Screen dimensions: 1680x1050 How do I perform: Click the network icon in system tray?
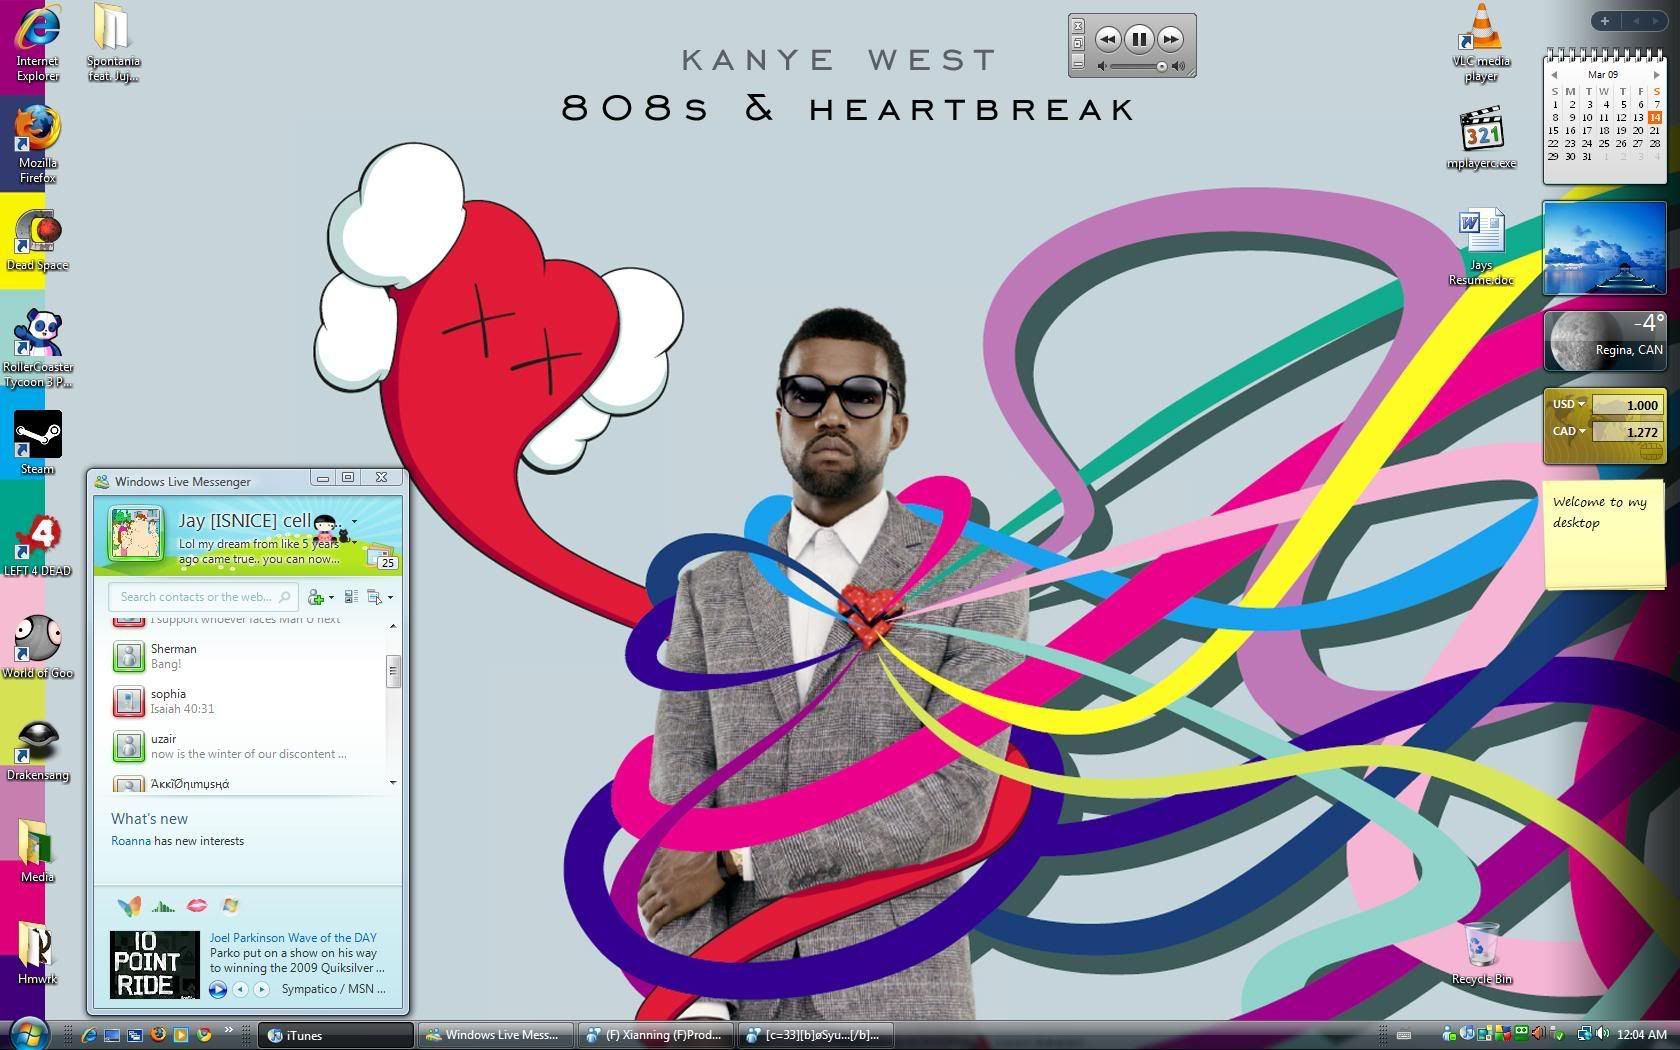[1584, 1034]
